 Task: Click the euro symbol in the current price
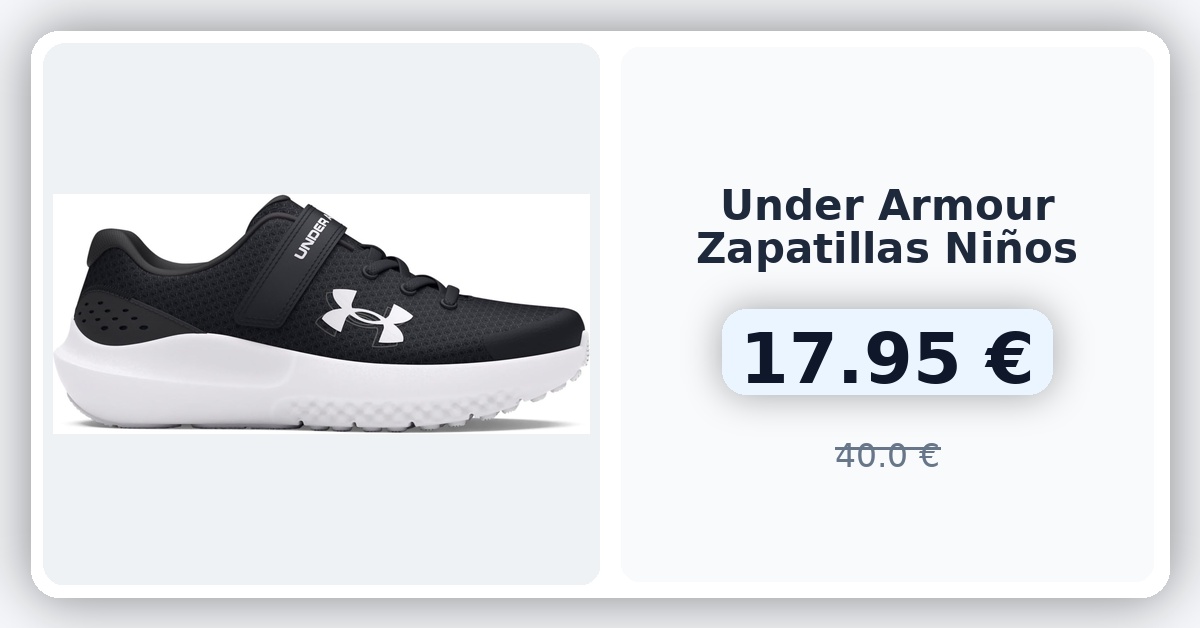(1007, 359)
